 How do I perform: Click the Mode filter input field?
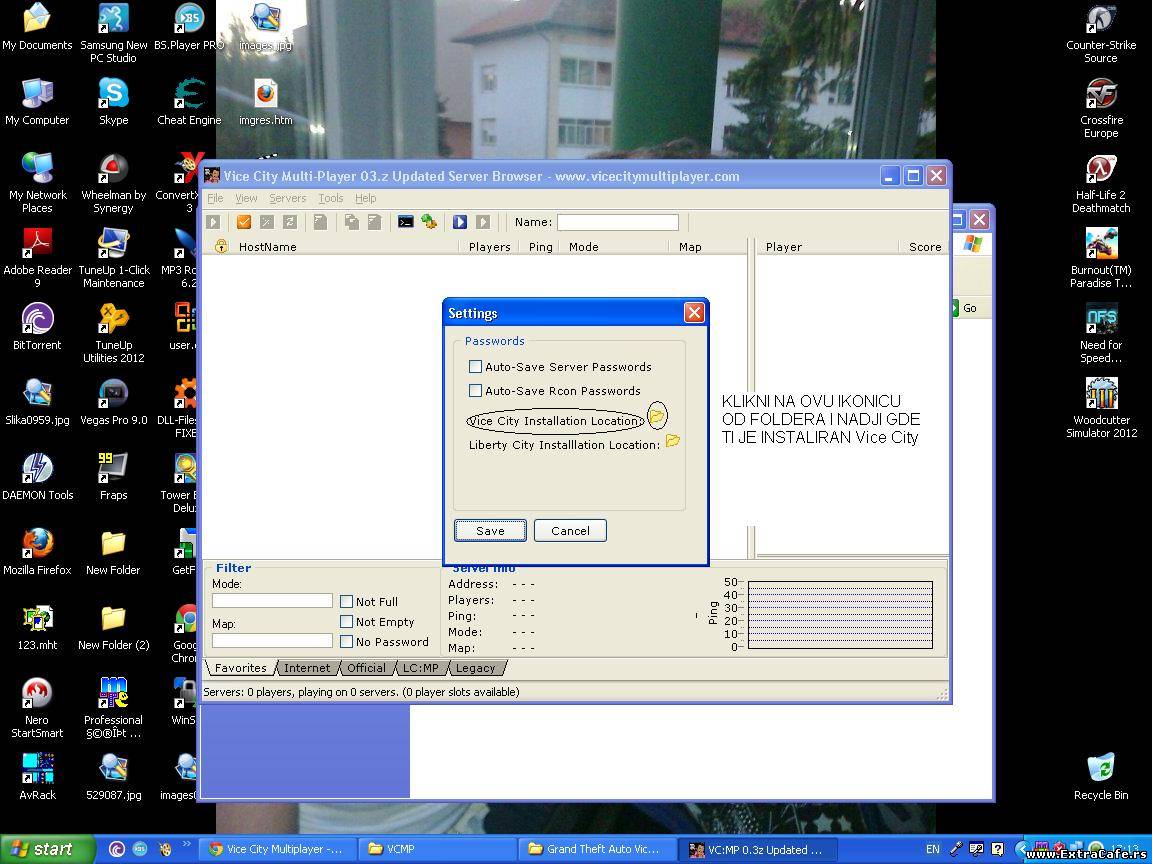(x=272, y=601)
